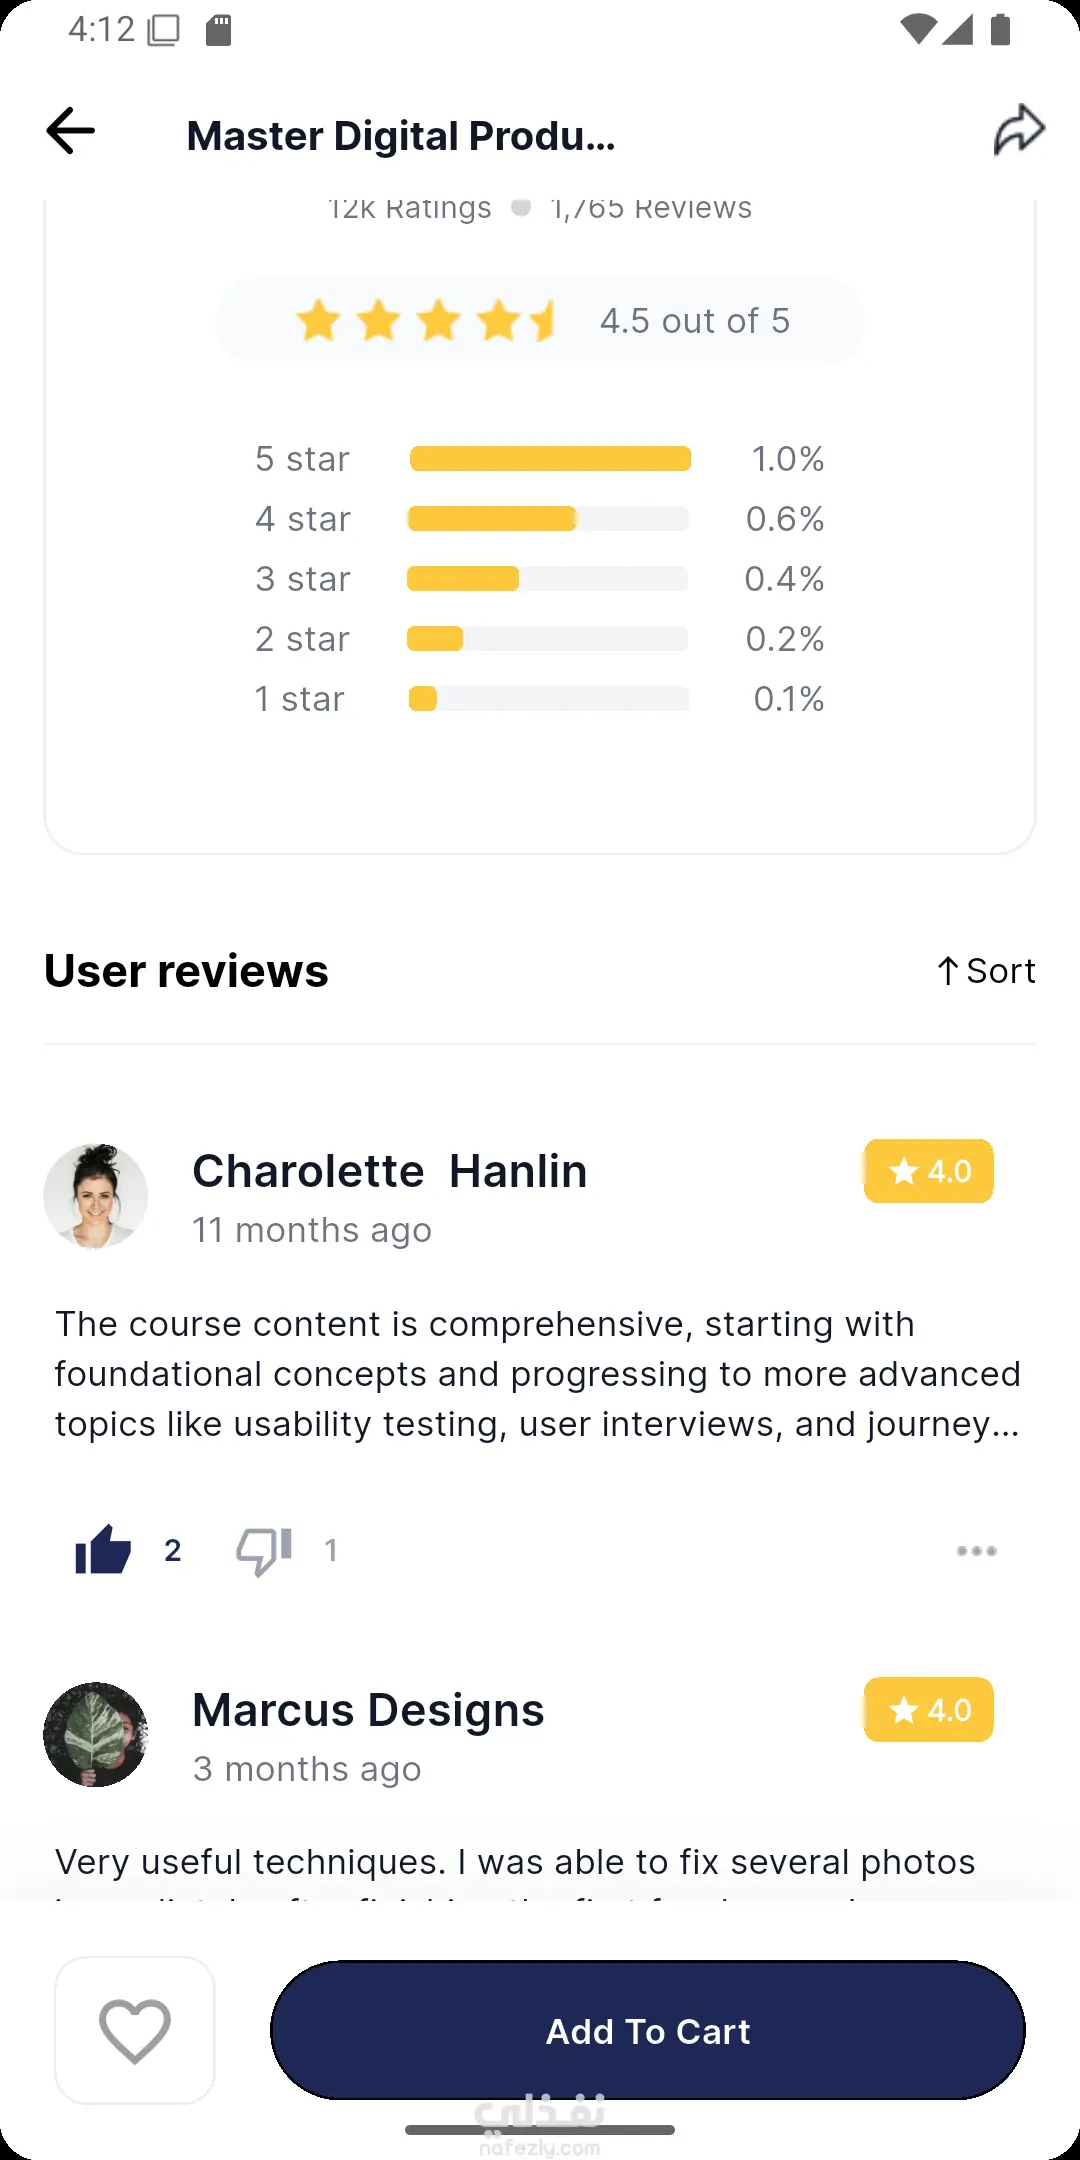Add course to wishlist with heart

pyautogui.click(x=135, y=2031)
